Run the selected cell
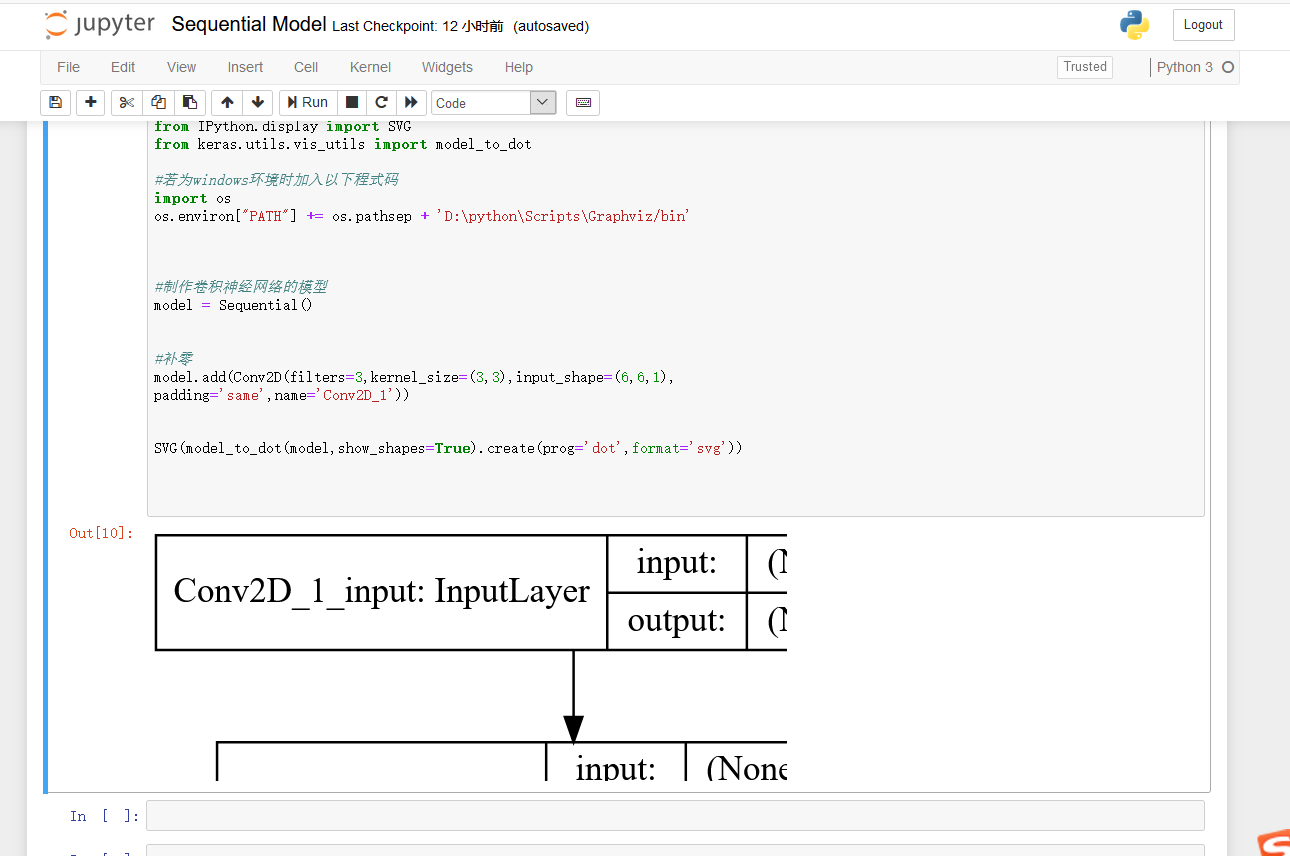 [307, 102]
